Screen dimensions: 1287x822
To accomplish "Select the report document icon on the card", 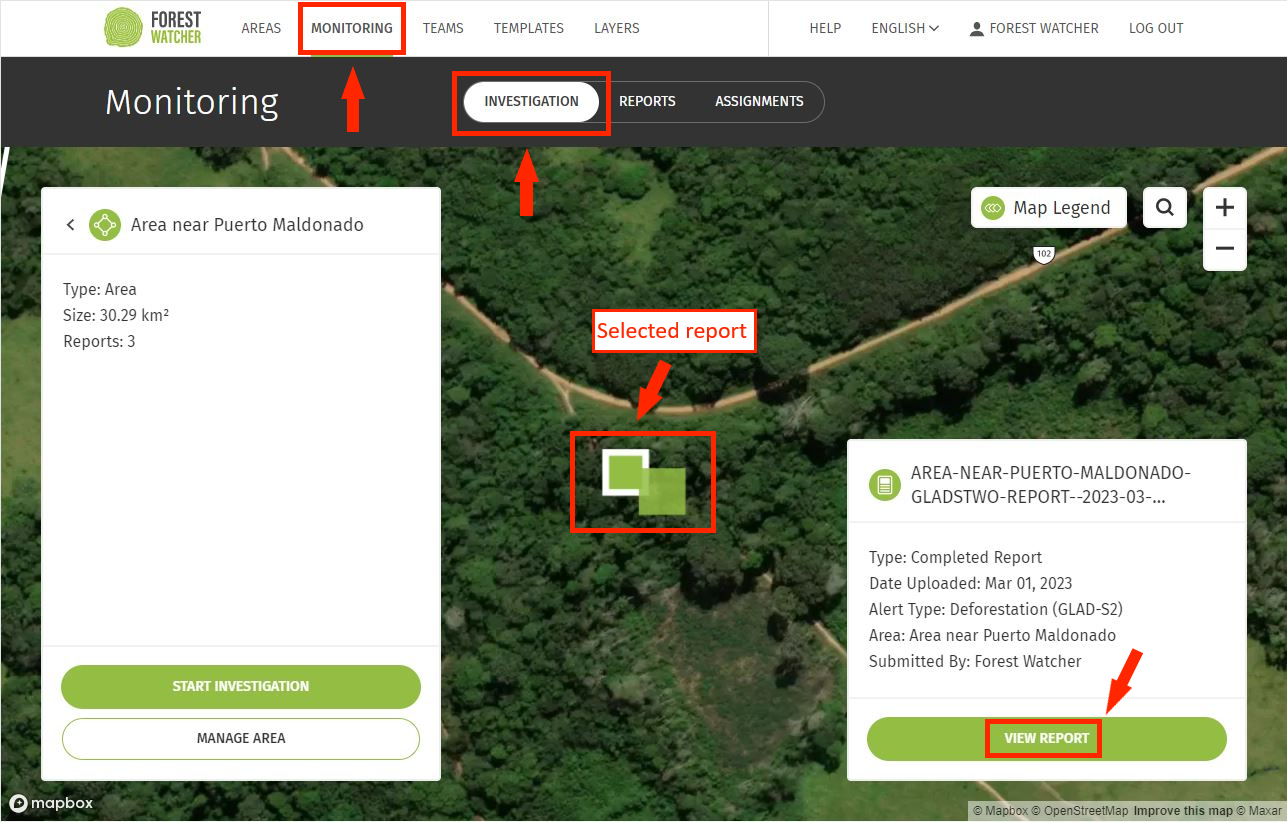I will [x=884, y=485].
